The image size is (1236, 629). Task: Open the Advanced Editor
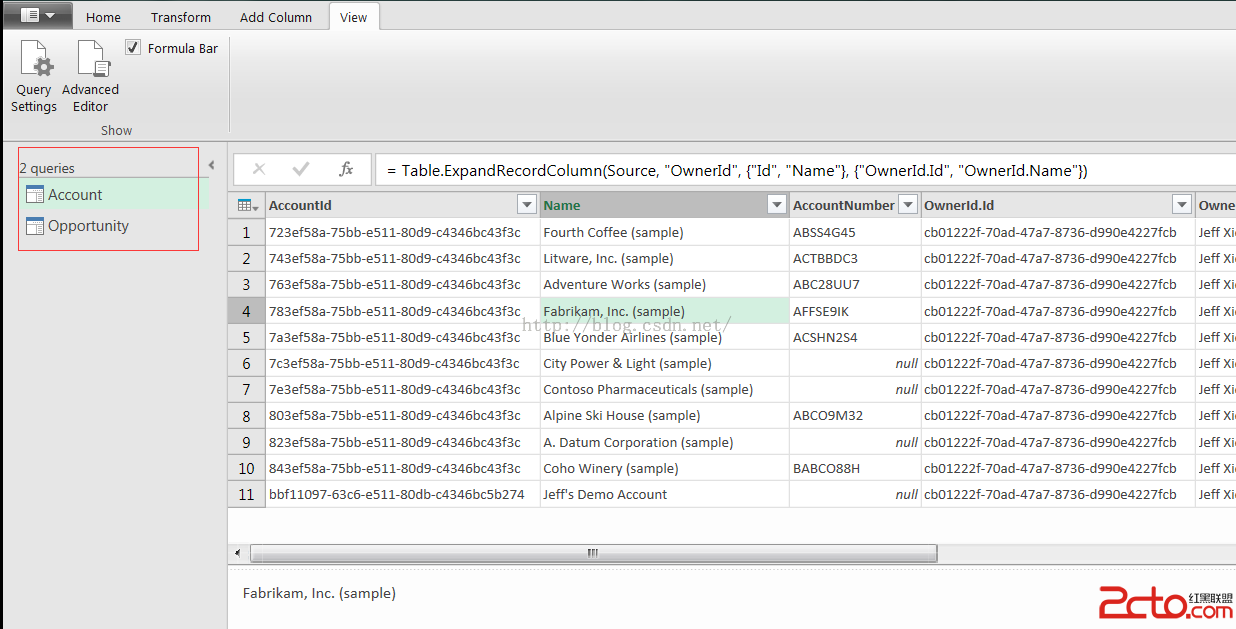point(90,77)
